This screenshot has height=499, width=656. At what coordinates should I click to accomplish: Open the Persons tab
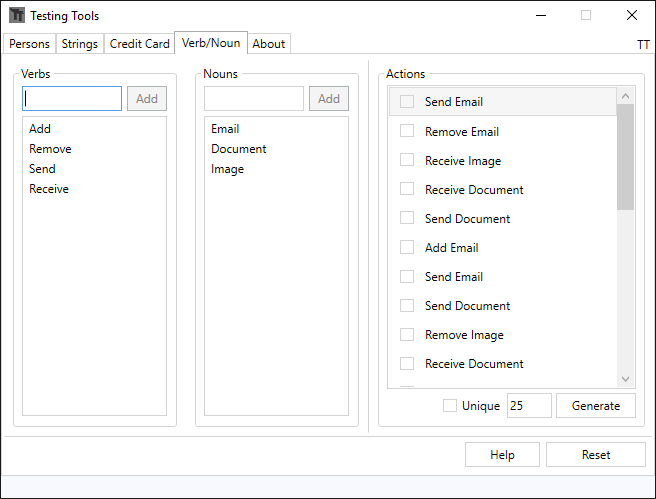[x=29, y=44]
